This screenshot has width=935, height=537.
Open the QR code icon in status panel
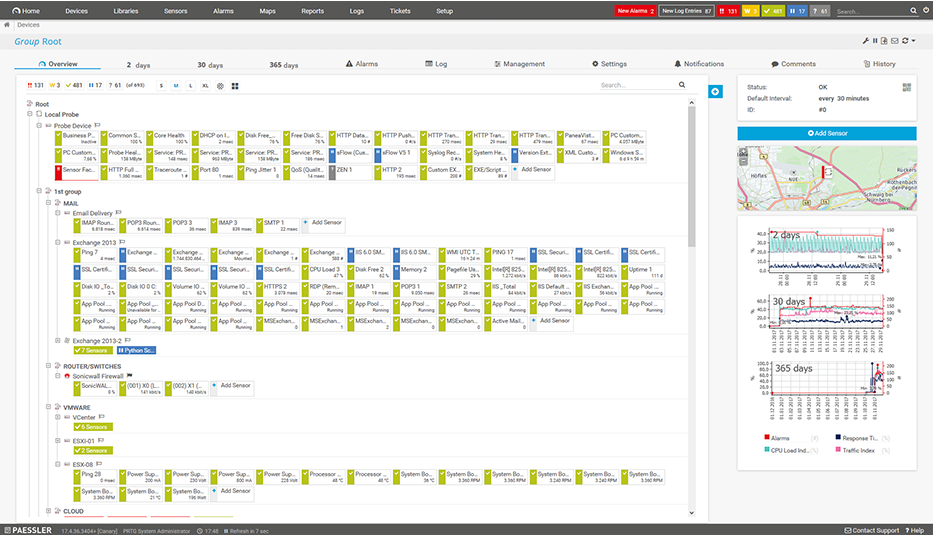pos(907,87)
